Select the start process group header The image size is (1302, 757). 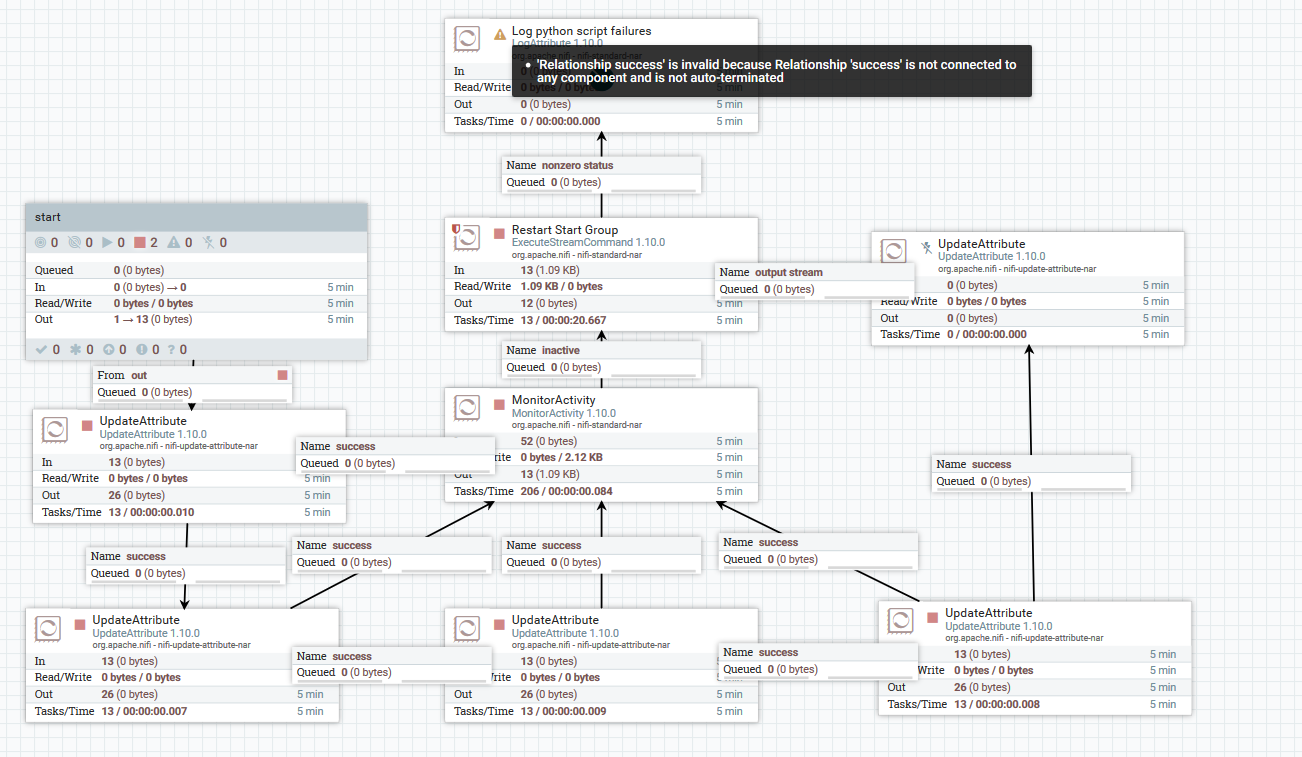(x=196, y=217)
